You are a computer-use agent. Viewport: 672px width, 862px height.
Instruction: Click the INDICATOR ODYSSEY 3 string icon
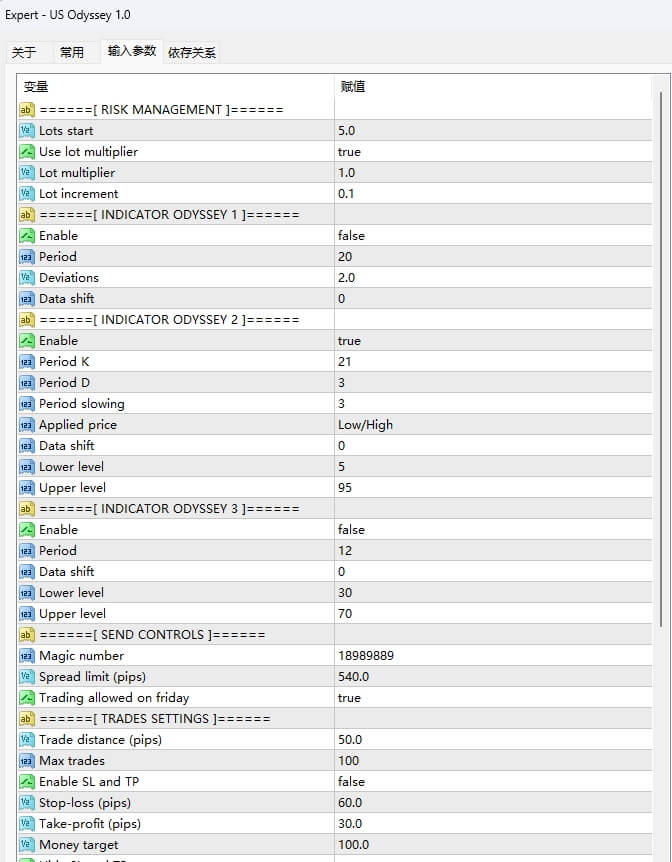point(27,509)
